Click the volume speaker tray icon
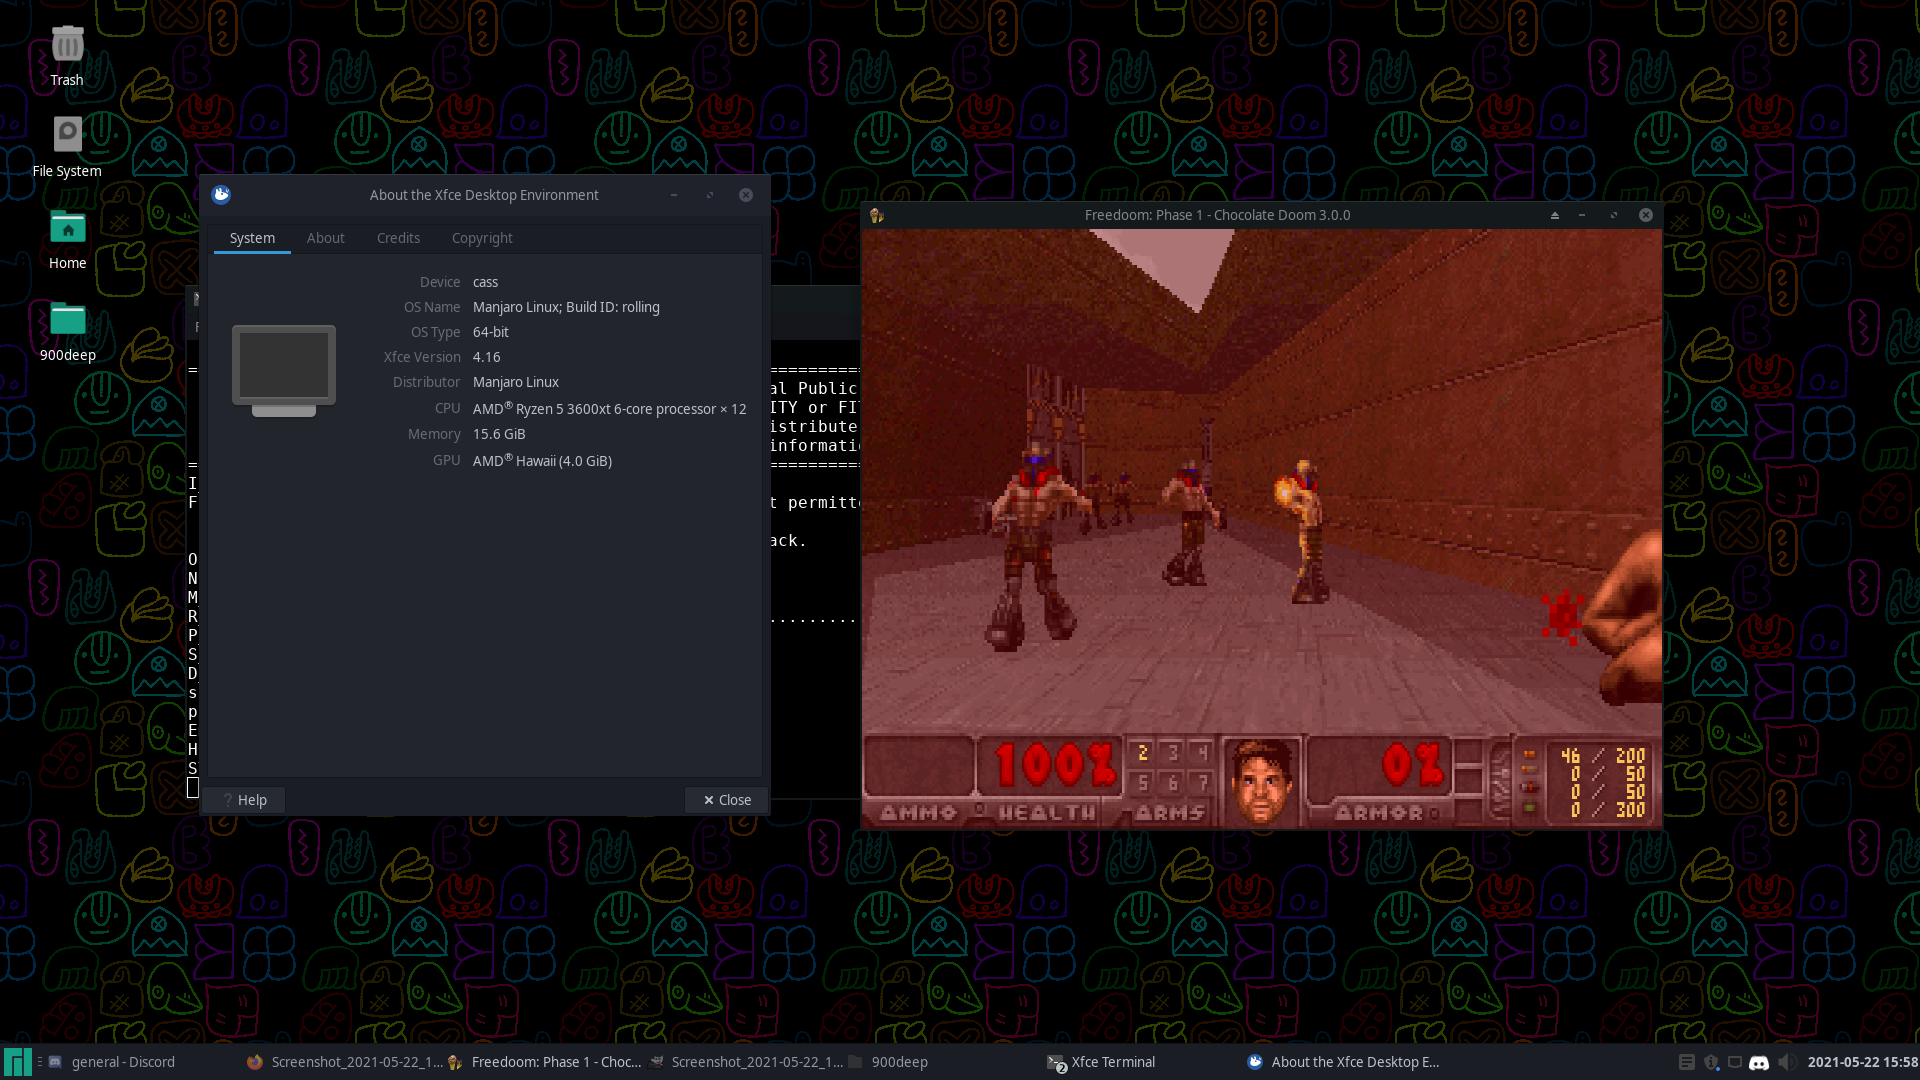 (x=1785, y=1062)
